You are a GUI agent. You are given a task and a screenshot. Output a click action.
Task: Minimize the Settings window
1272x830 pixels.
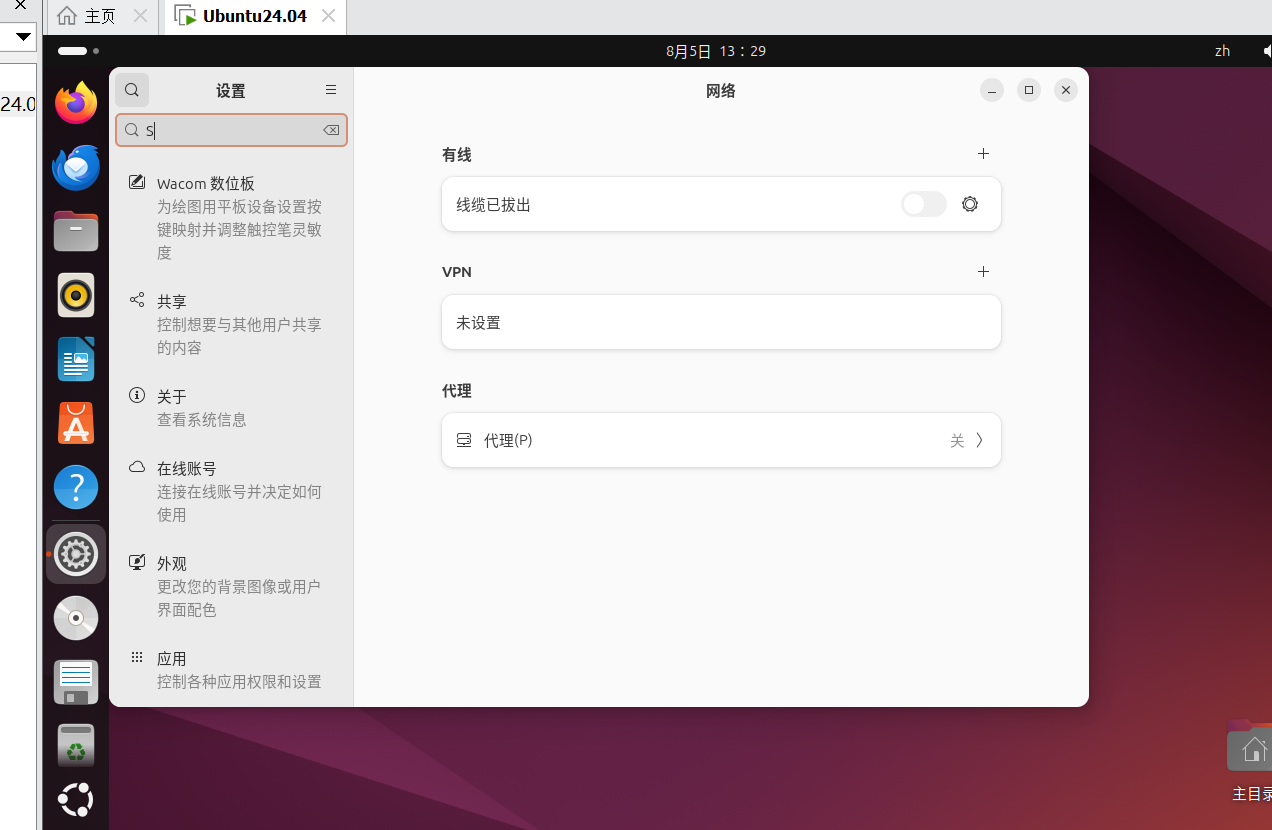(x=992, y=90)
